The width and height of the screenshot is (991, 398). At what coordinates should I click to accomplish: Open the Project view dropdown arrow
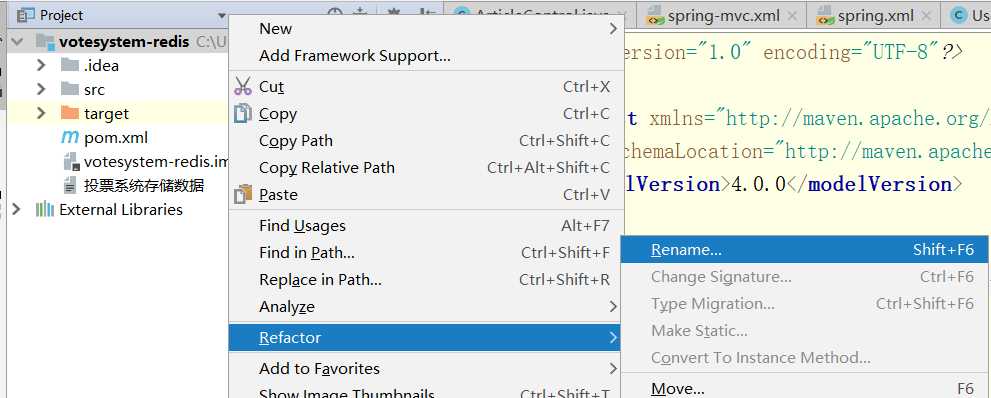pos(221,15)
